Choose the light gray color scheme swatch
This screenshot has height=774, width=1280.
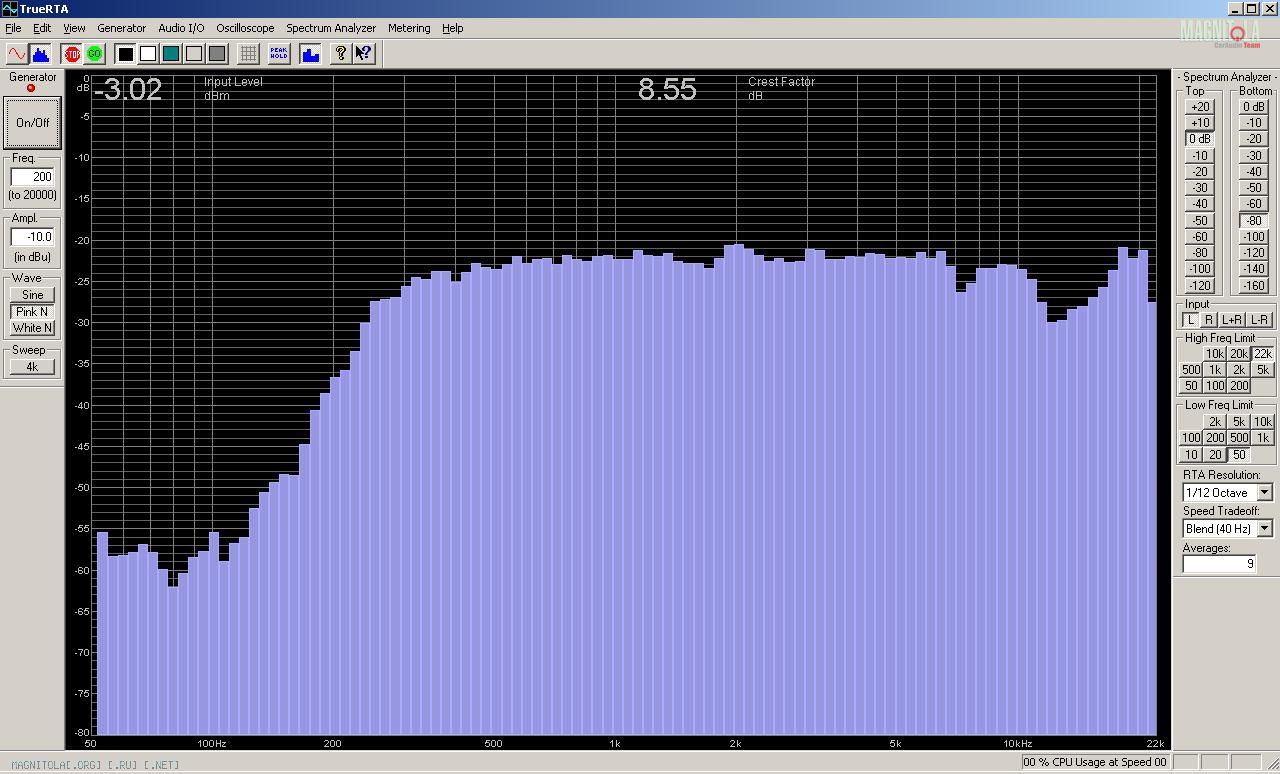point(194,54)
